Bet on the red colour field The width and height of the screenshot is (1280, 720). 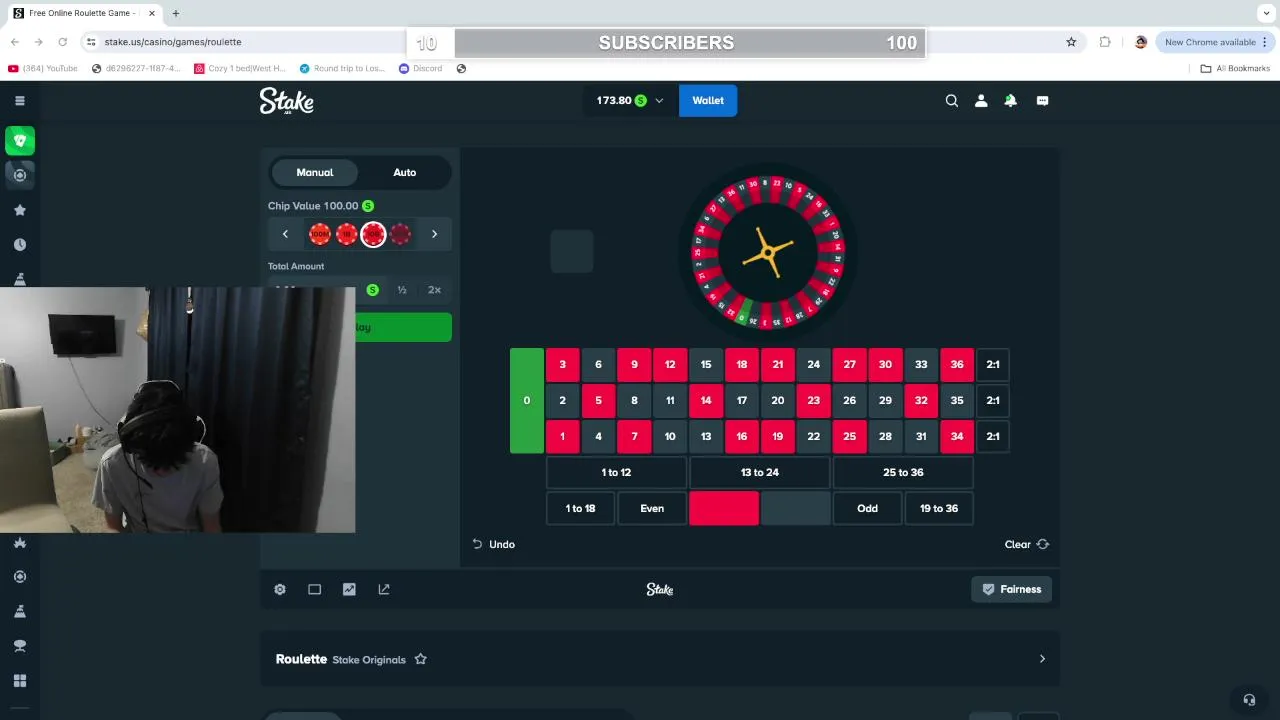click(724, 508)
